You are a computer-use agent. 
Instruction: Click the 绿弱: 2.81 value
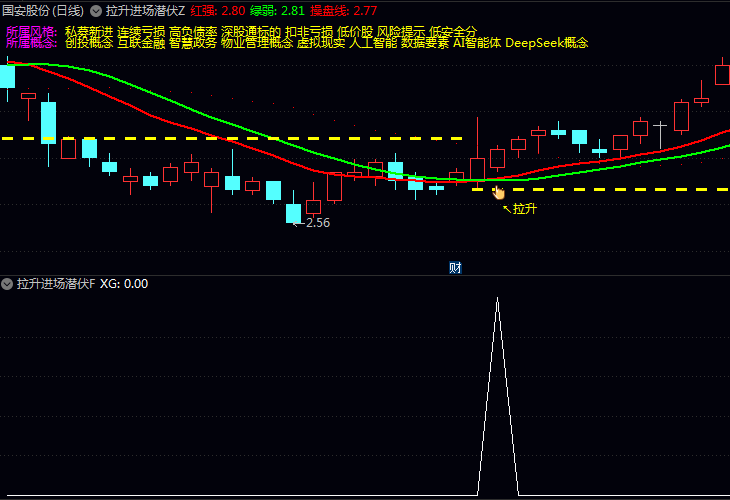point(277,11)
